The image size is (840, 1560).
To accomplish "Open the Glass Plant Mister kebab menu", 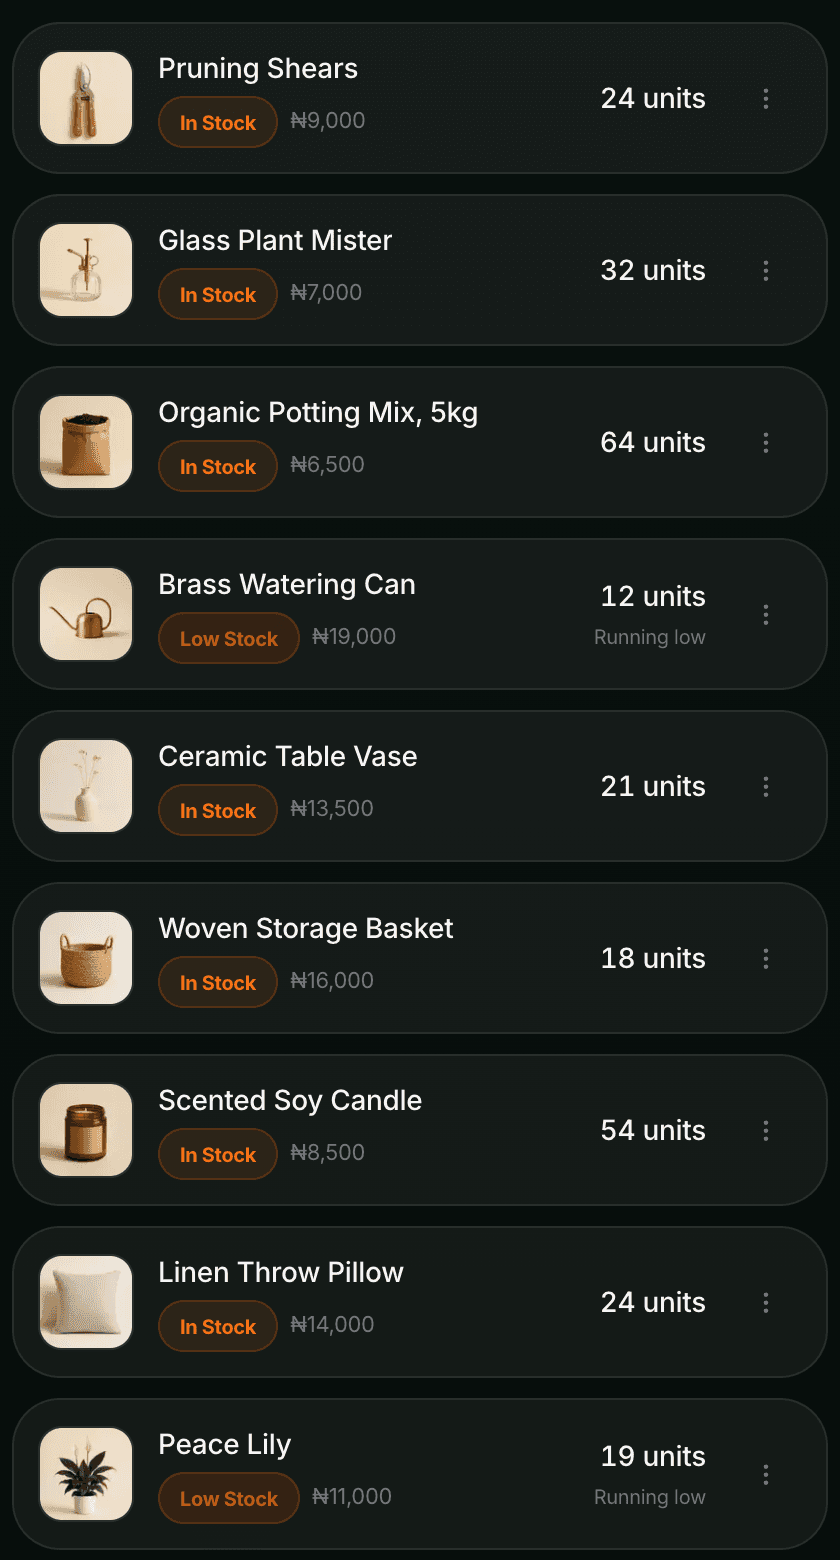I will pos(766,270).
